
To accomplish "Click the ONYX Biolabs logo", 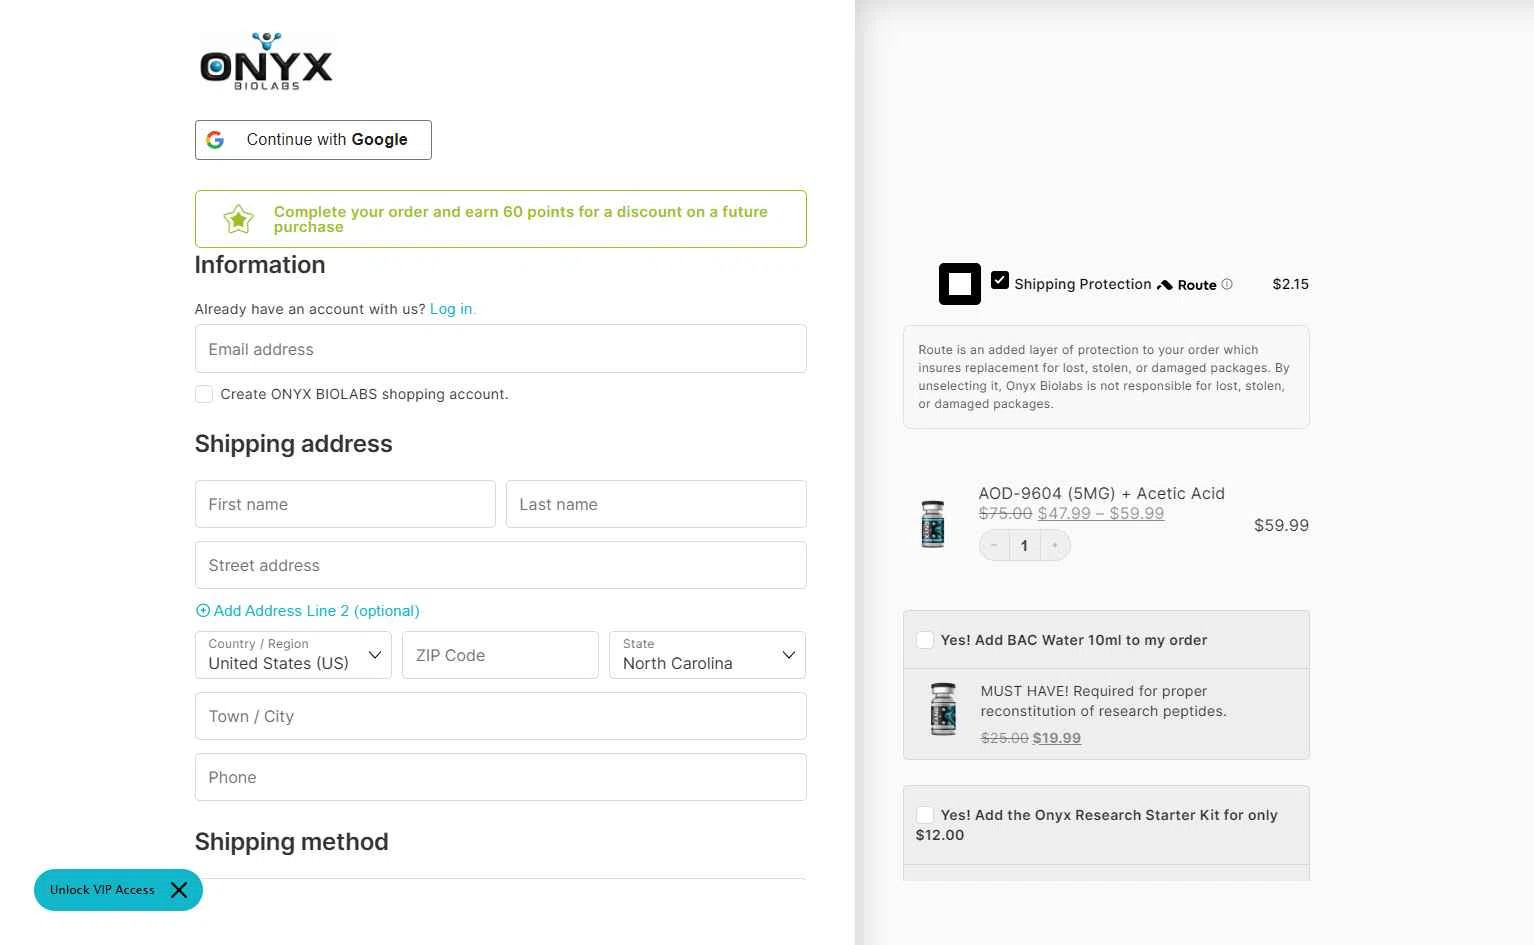I will coord(266,61).
